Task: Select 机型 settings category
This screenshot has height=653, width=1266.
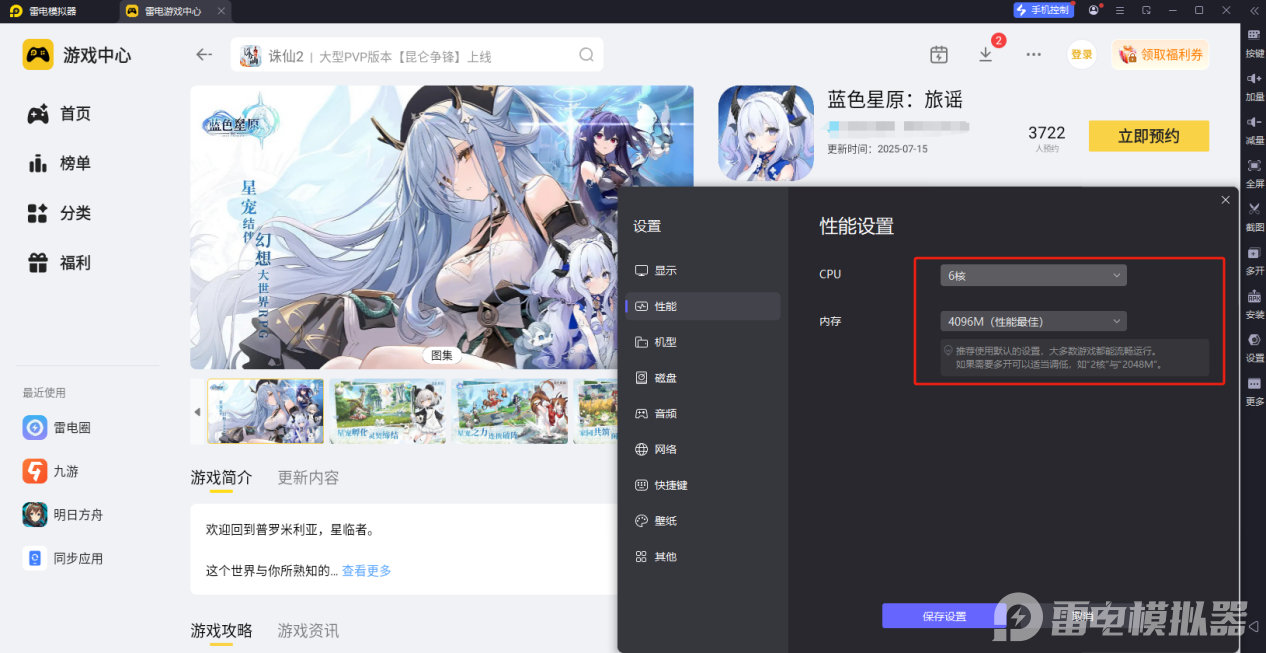Action: click(703, 342)
